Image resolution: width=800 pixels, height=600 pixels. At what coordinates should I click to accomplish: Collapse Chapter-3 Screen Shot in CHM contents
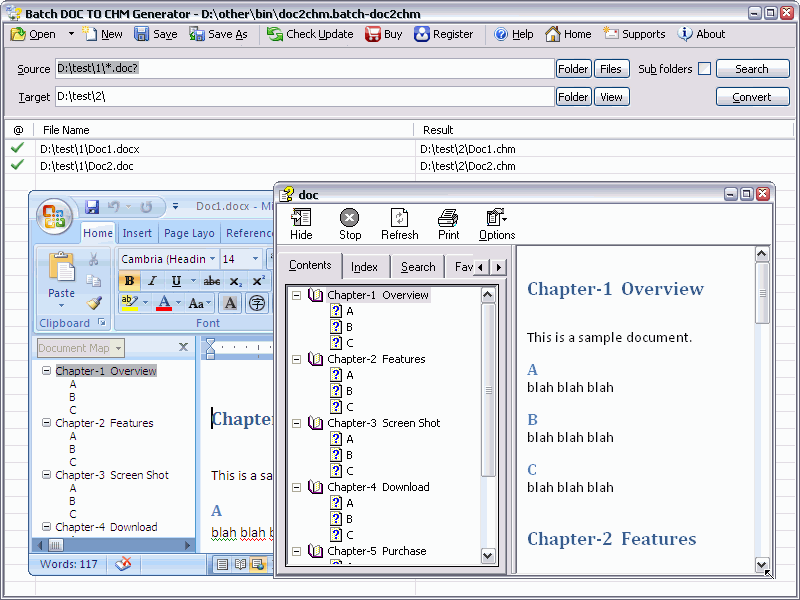[296, 423]
